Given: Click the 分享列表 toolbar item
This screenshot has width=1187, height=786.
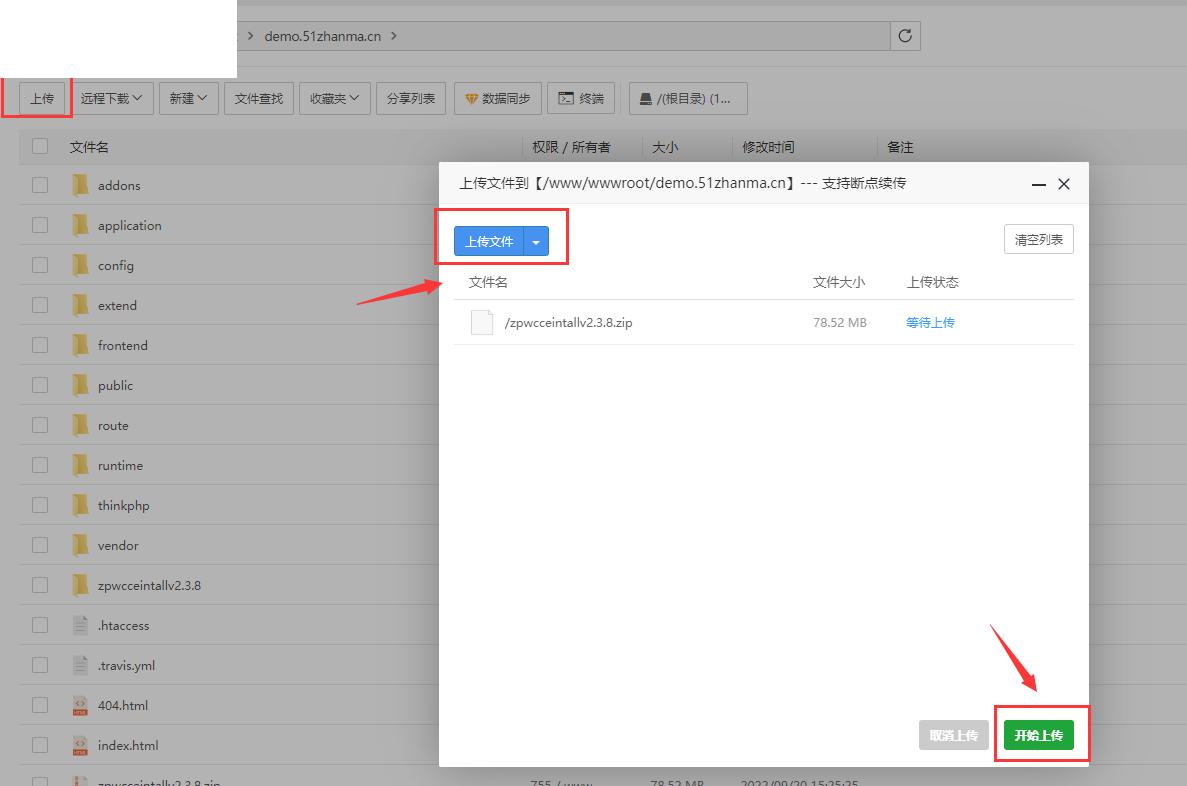Looking at the screenshot, I should [x=411, y=98].
